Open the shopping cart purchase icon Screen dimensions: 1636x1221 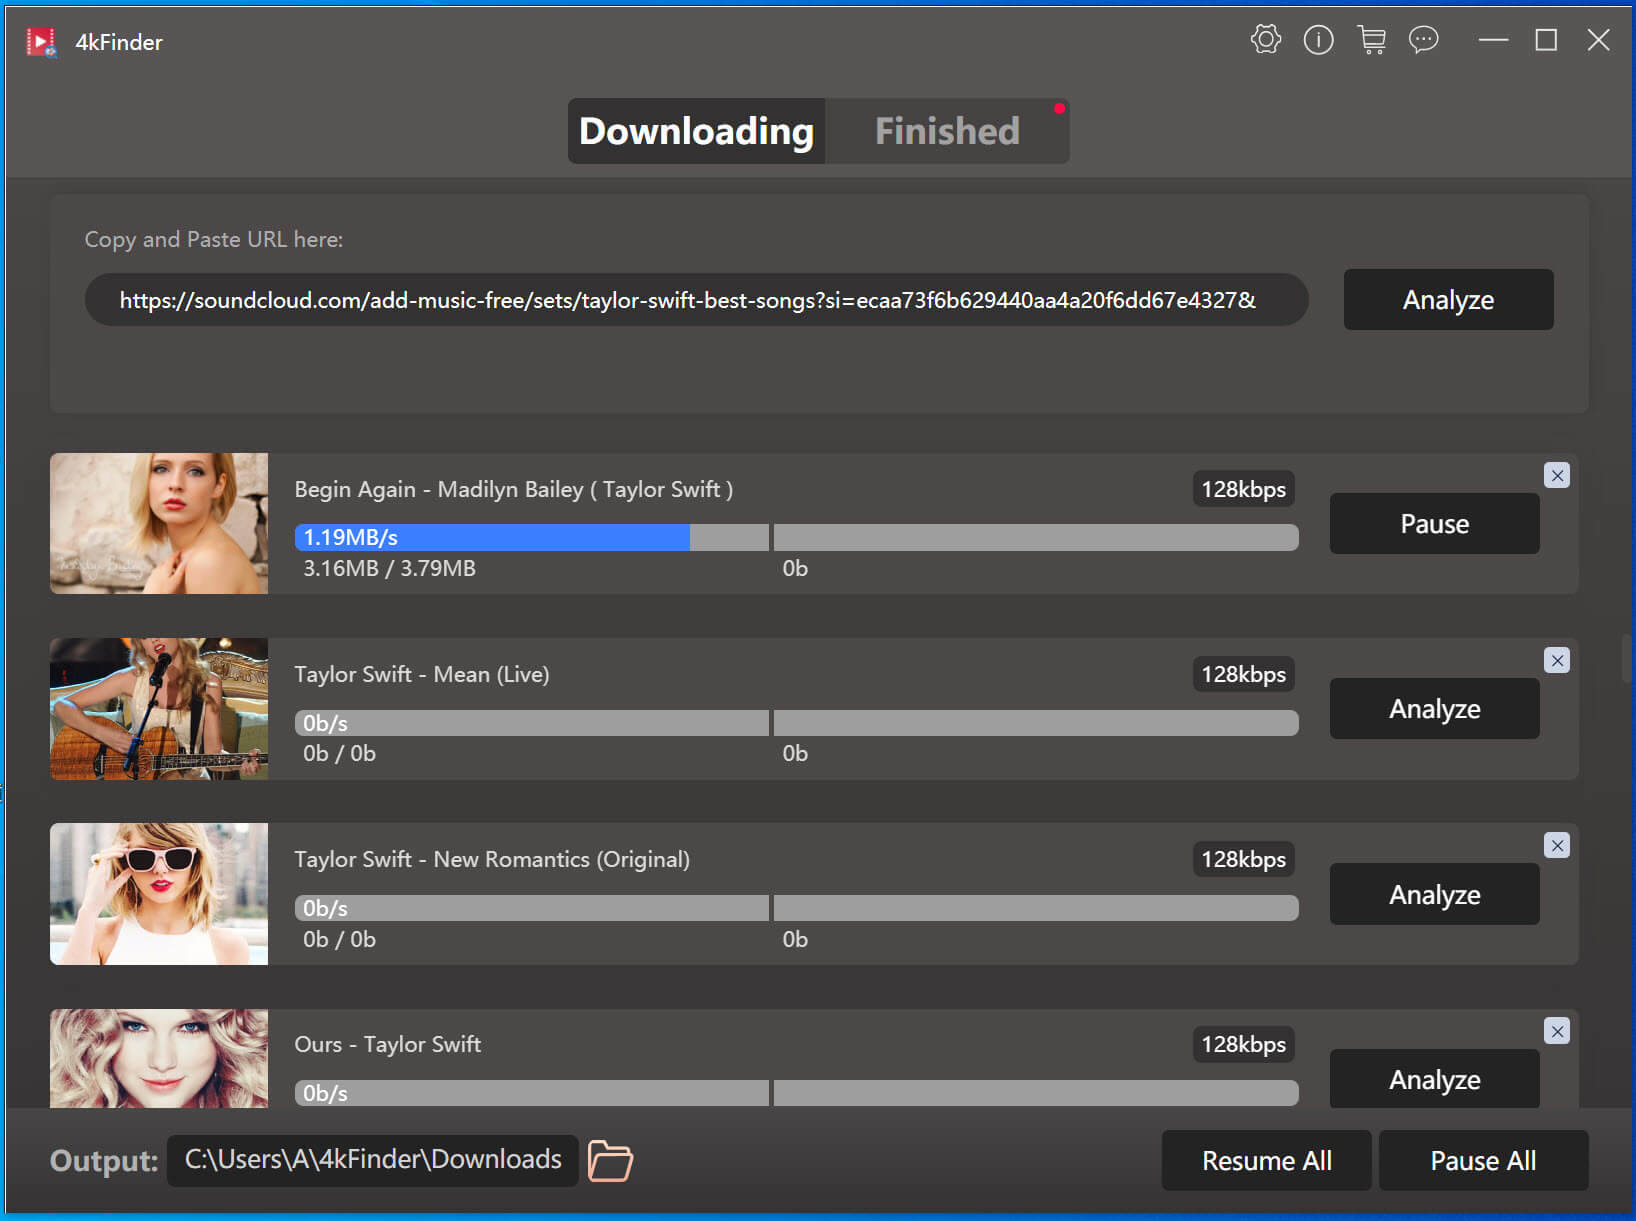(x=1371, y=40)
